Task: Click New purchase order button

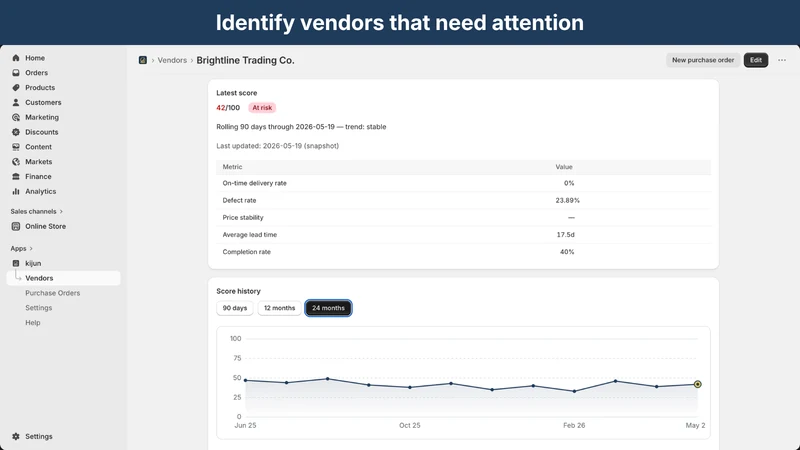Action: point(703,60)
